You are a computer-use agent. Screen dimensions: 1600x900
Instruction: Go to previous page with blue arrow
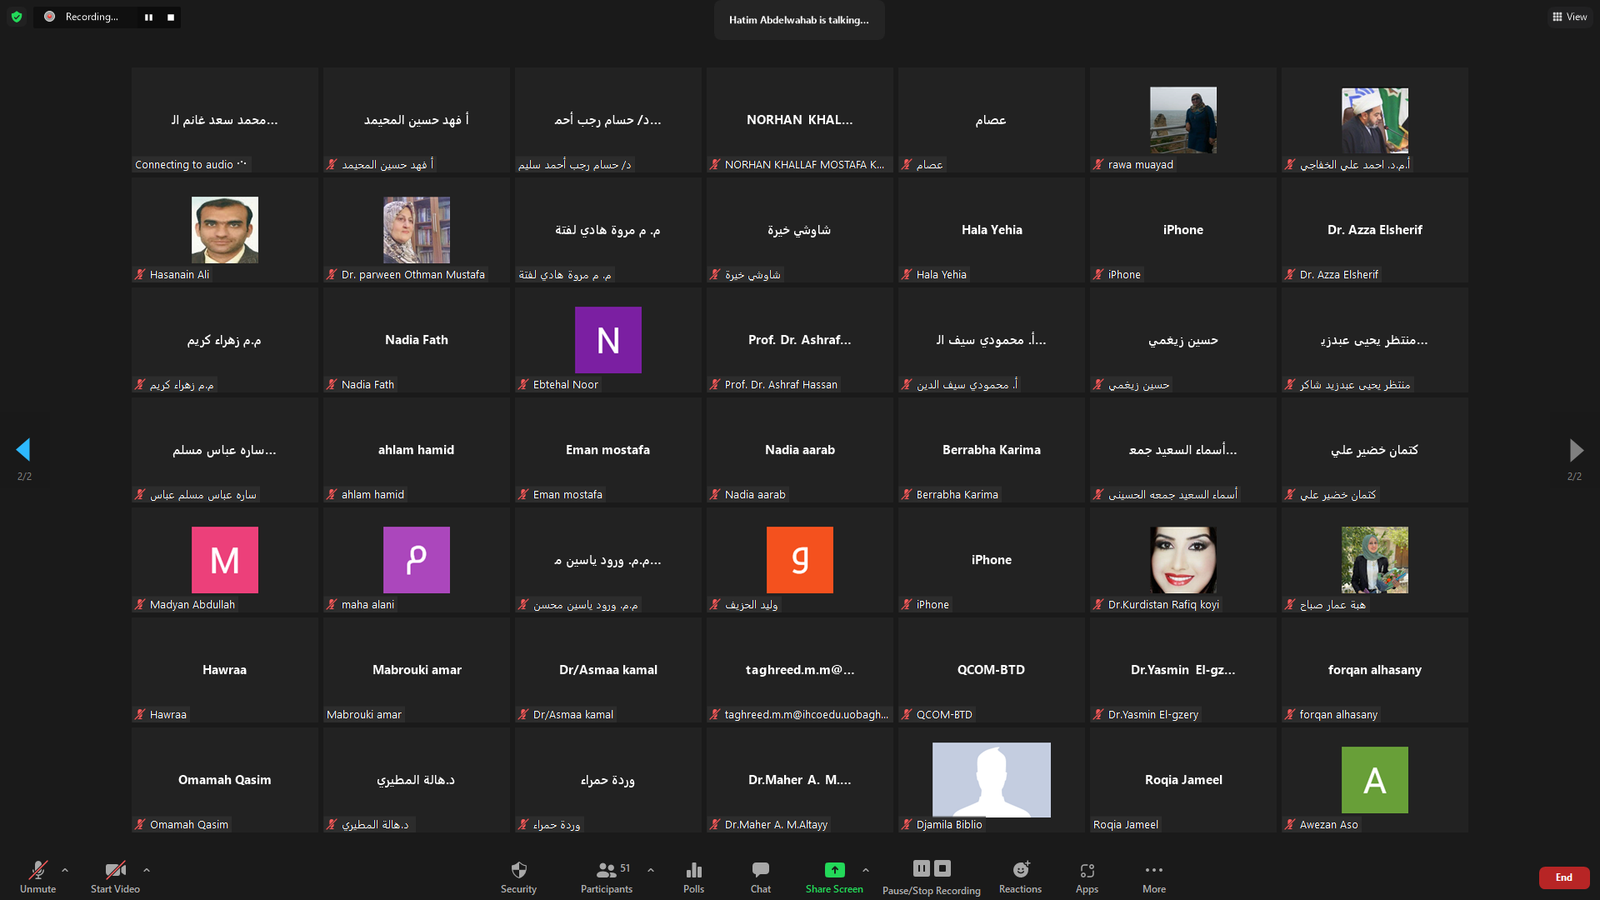pos(24,450)
